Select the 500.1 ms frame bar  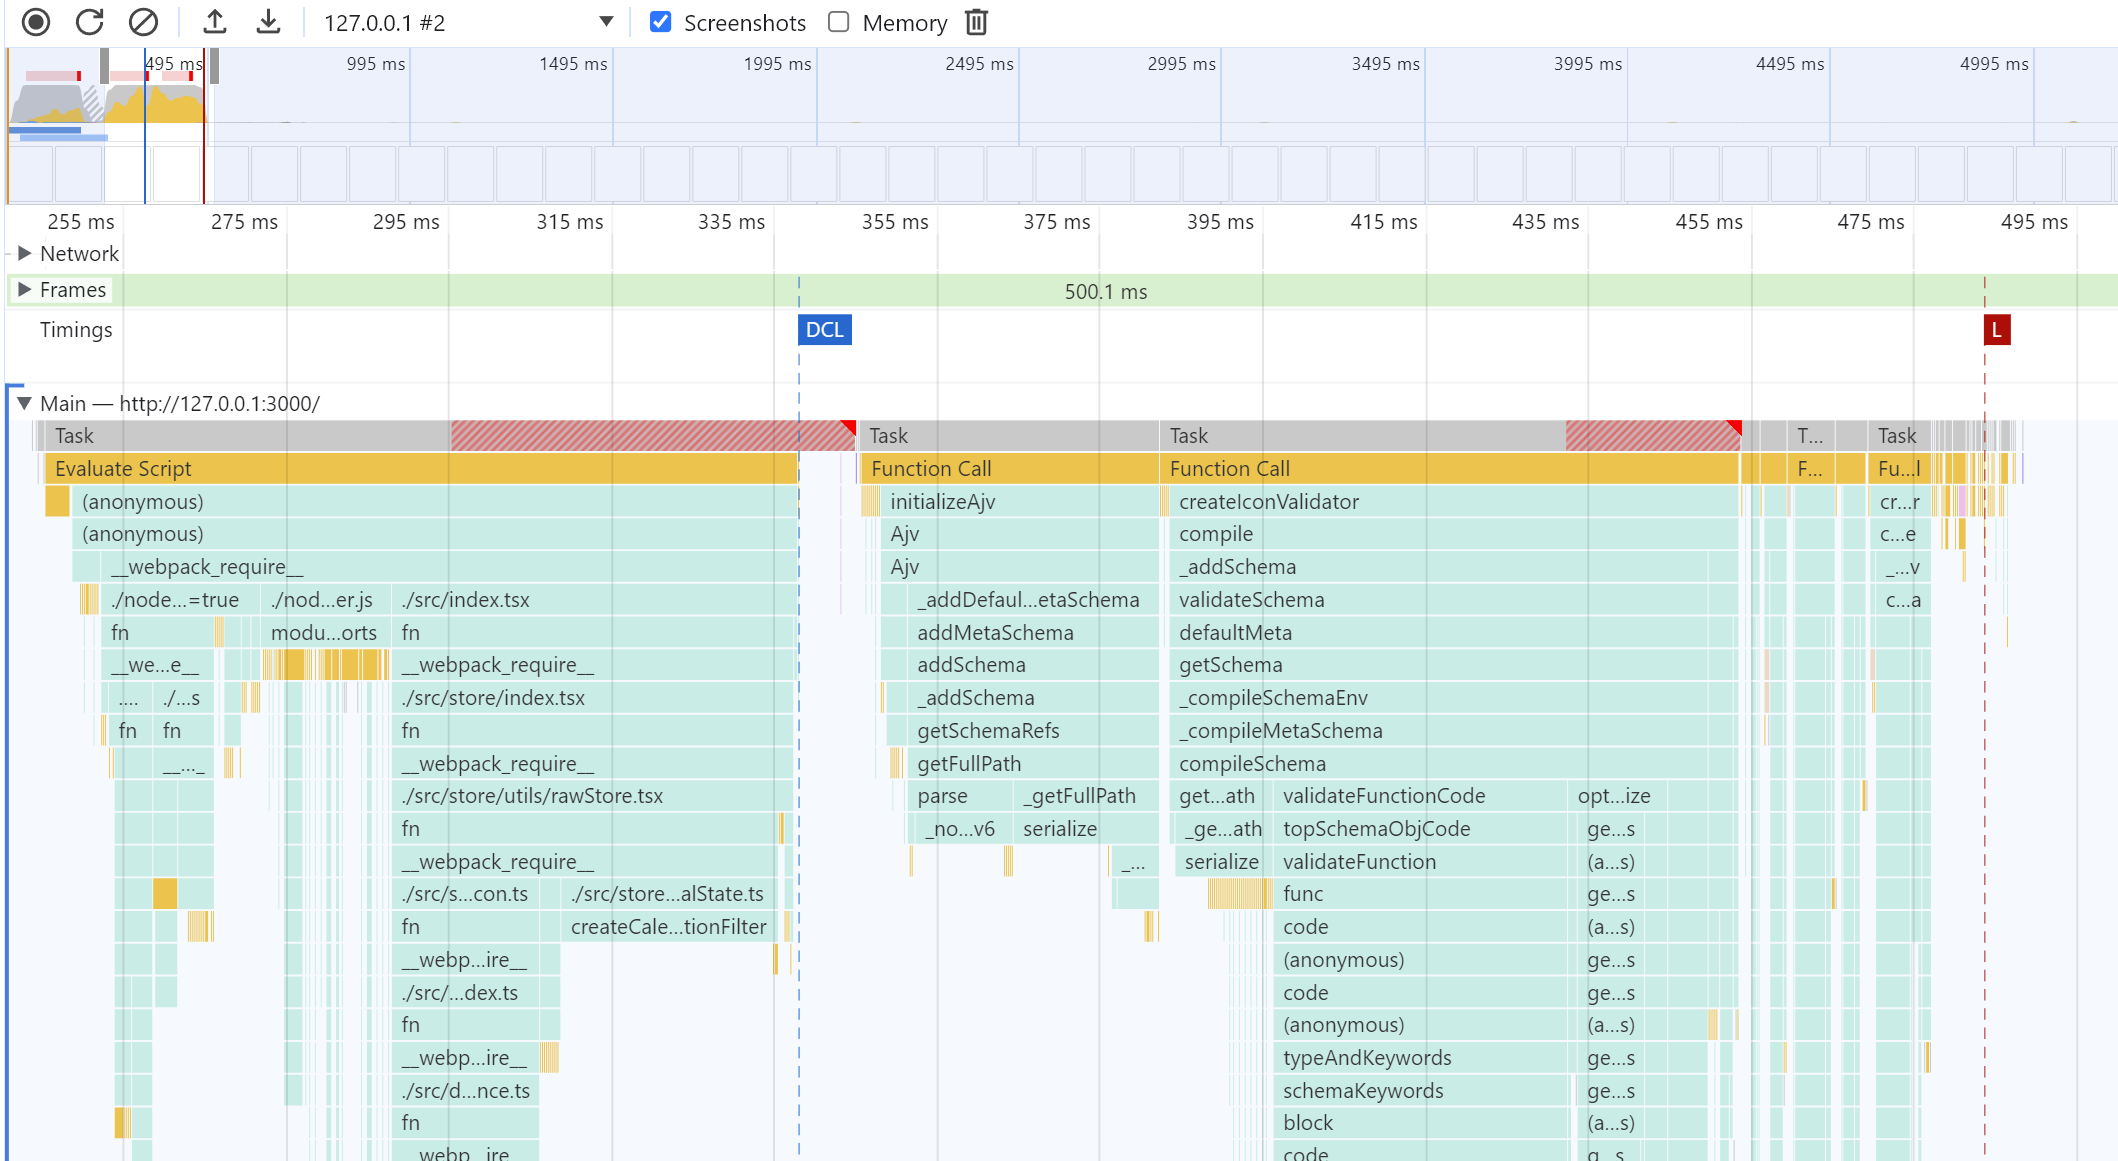[1105, 291]
